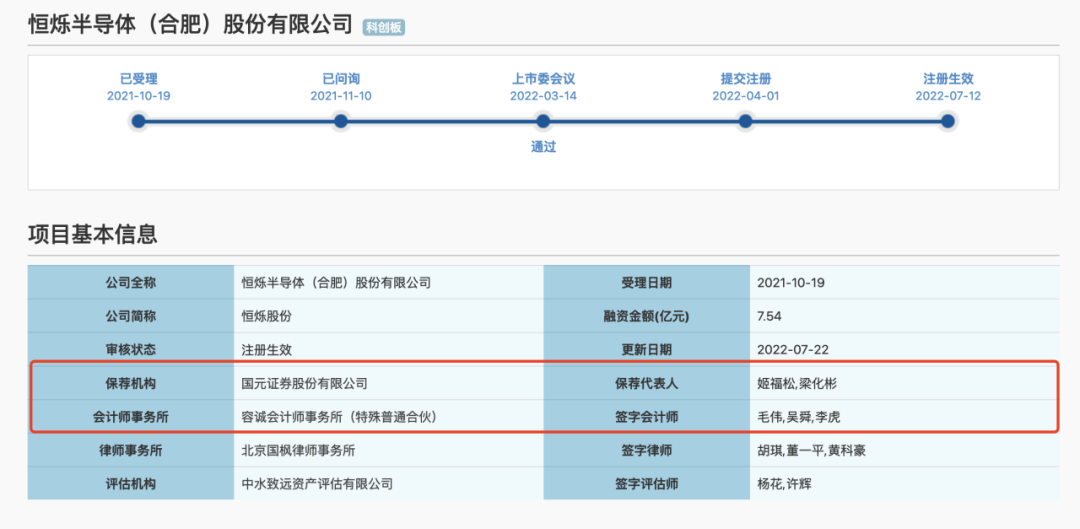Click 国元证券股份有限公司 in the sponsor row
The height and width of the screenshot is (529, 1080).
click(305, 383)
